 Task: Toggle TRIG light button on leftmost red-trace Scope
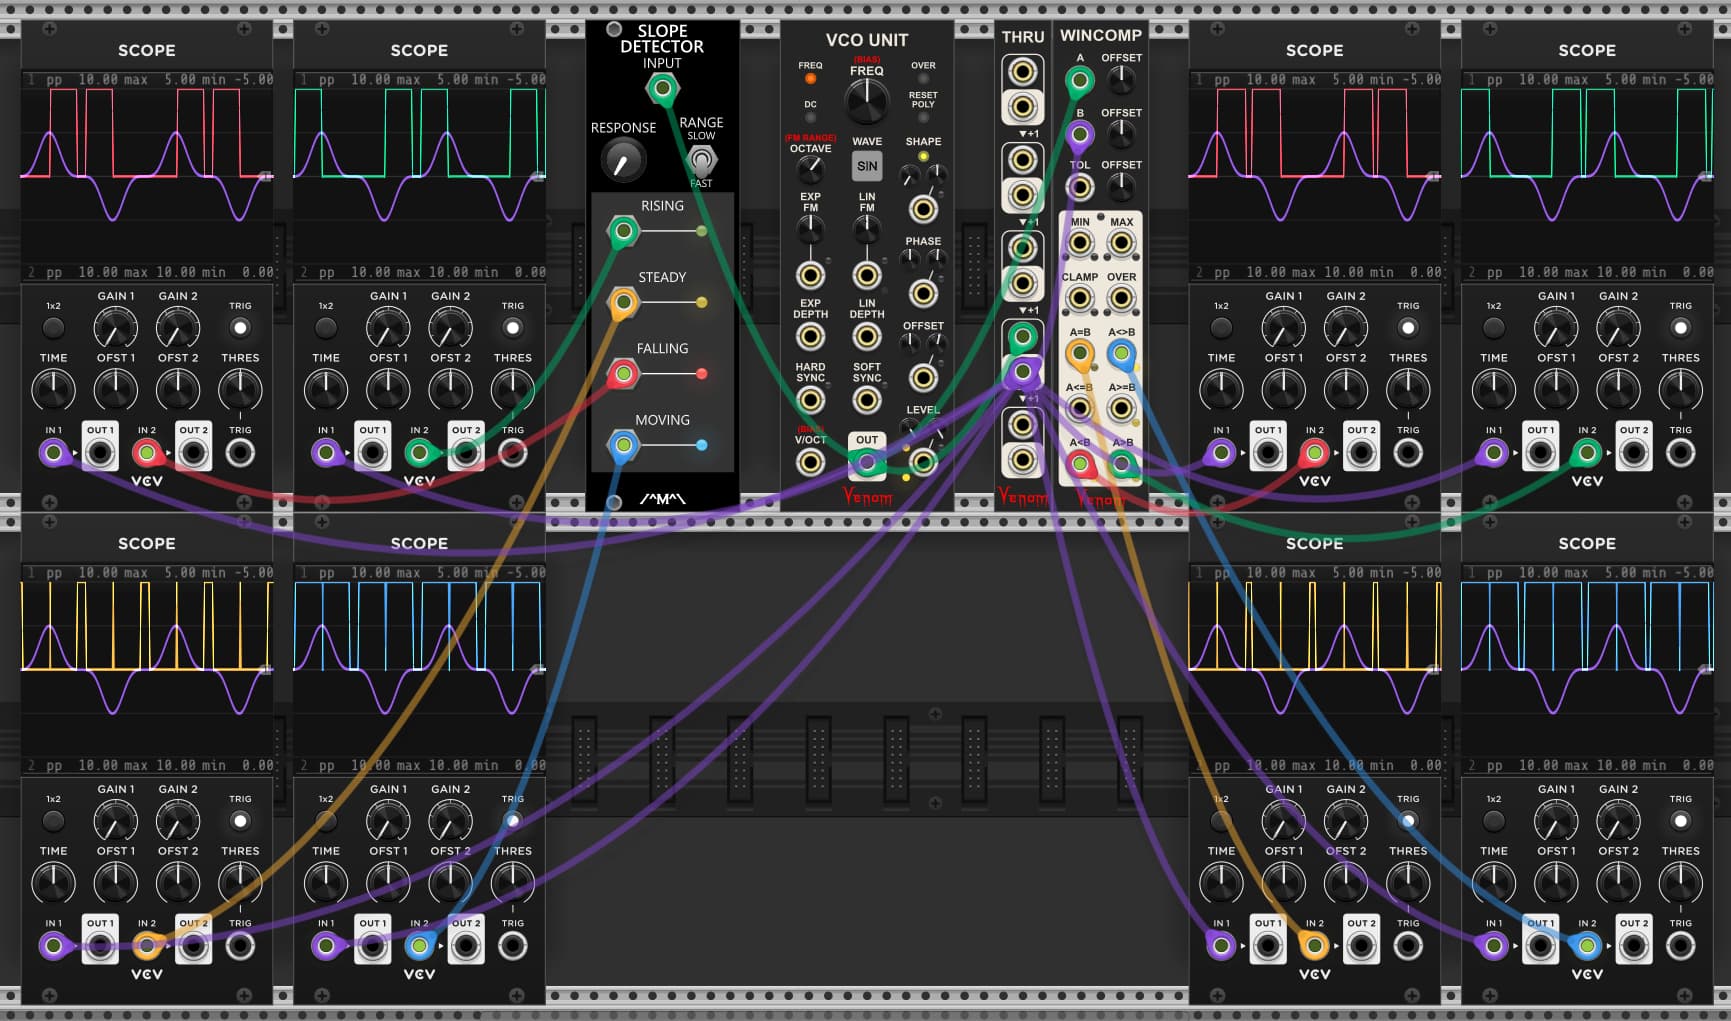(x=240, y=328)
